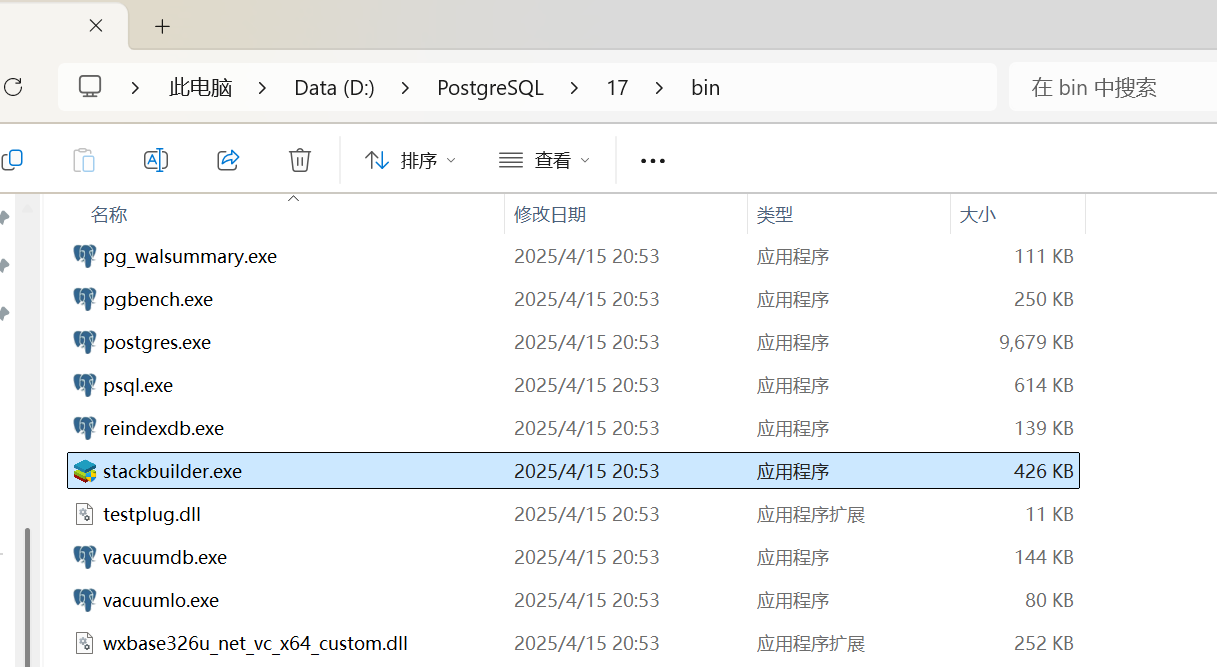The width and height of the screenshot is (1217, 667).
Task: Click the 250 KB size of pgbench.exe
Action: [1044, 299]
